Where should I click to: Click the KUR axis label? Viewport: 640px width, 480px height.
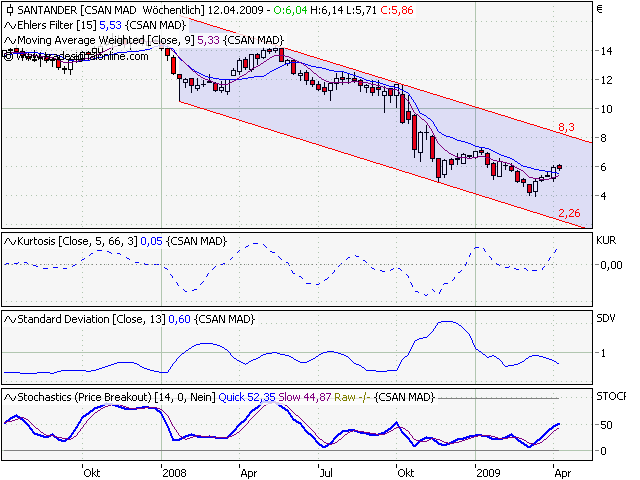pyautogui.click(x=606, y=241)
